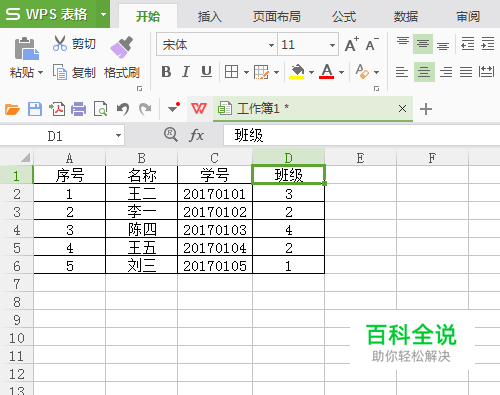The width and height of the screenshot is (500, 395).
Task: Open the 公式 tab
Action: pyautogui.click(x=344, y=16)
